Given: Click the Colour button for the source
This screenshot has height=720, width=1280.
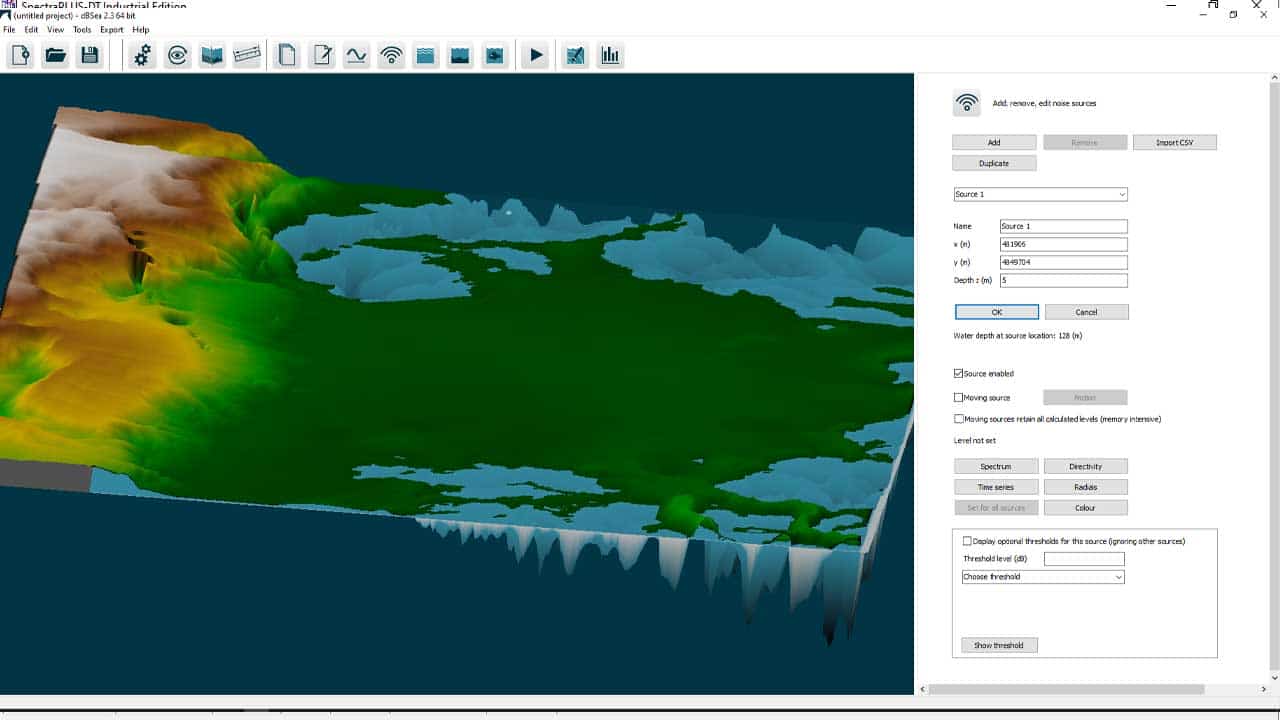Looking at the screenshot, I should tap(1085, 508).
